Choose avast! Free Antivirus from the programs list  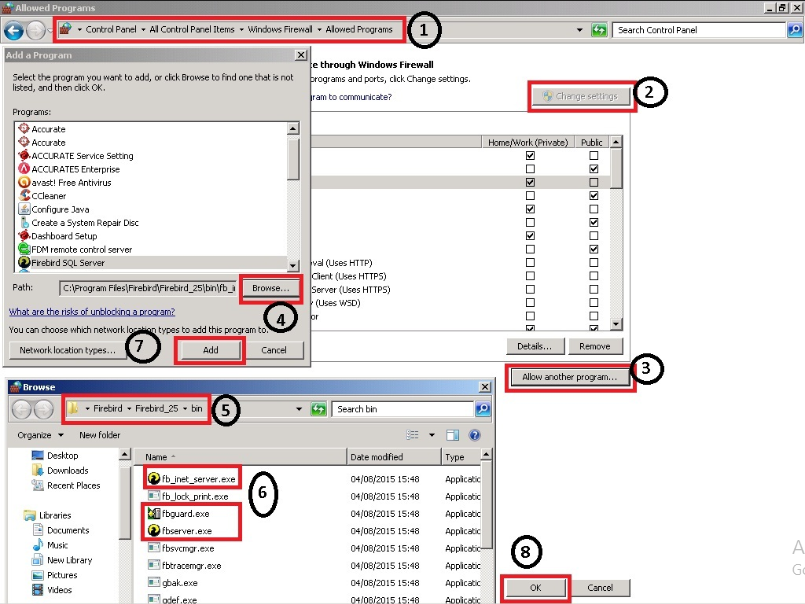pyautogui.click(x=71, y=183)
